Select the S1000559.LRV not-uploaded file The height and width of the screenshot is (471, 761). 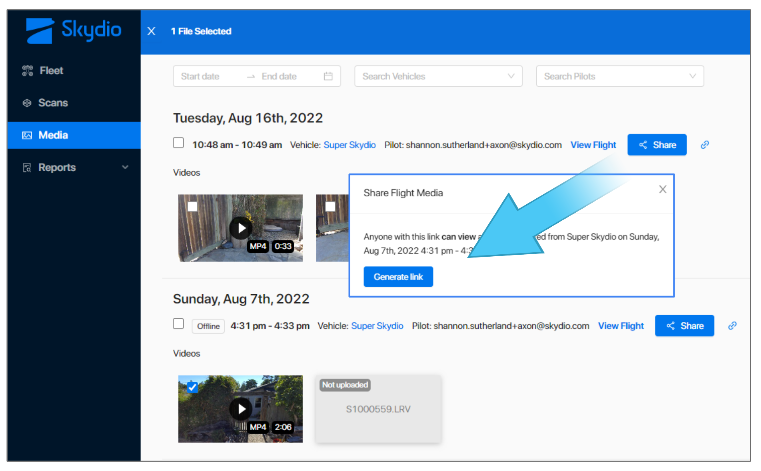[378, 409]
